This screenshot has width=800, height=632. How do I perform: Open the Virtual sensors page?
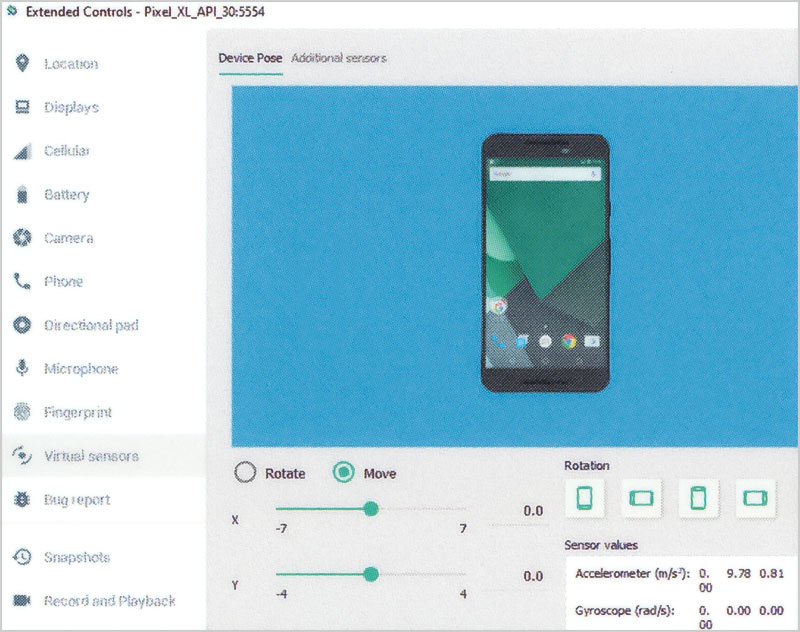click(104, 456)
